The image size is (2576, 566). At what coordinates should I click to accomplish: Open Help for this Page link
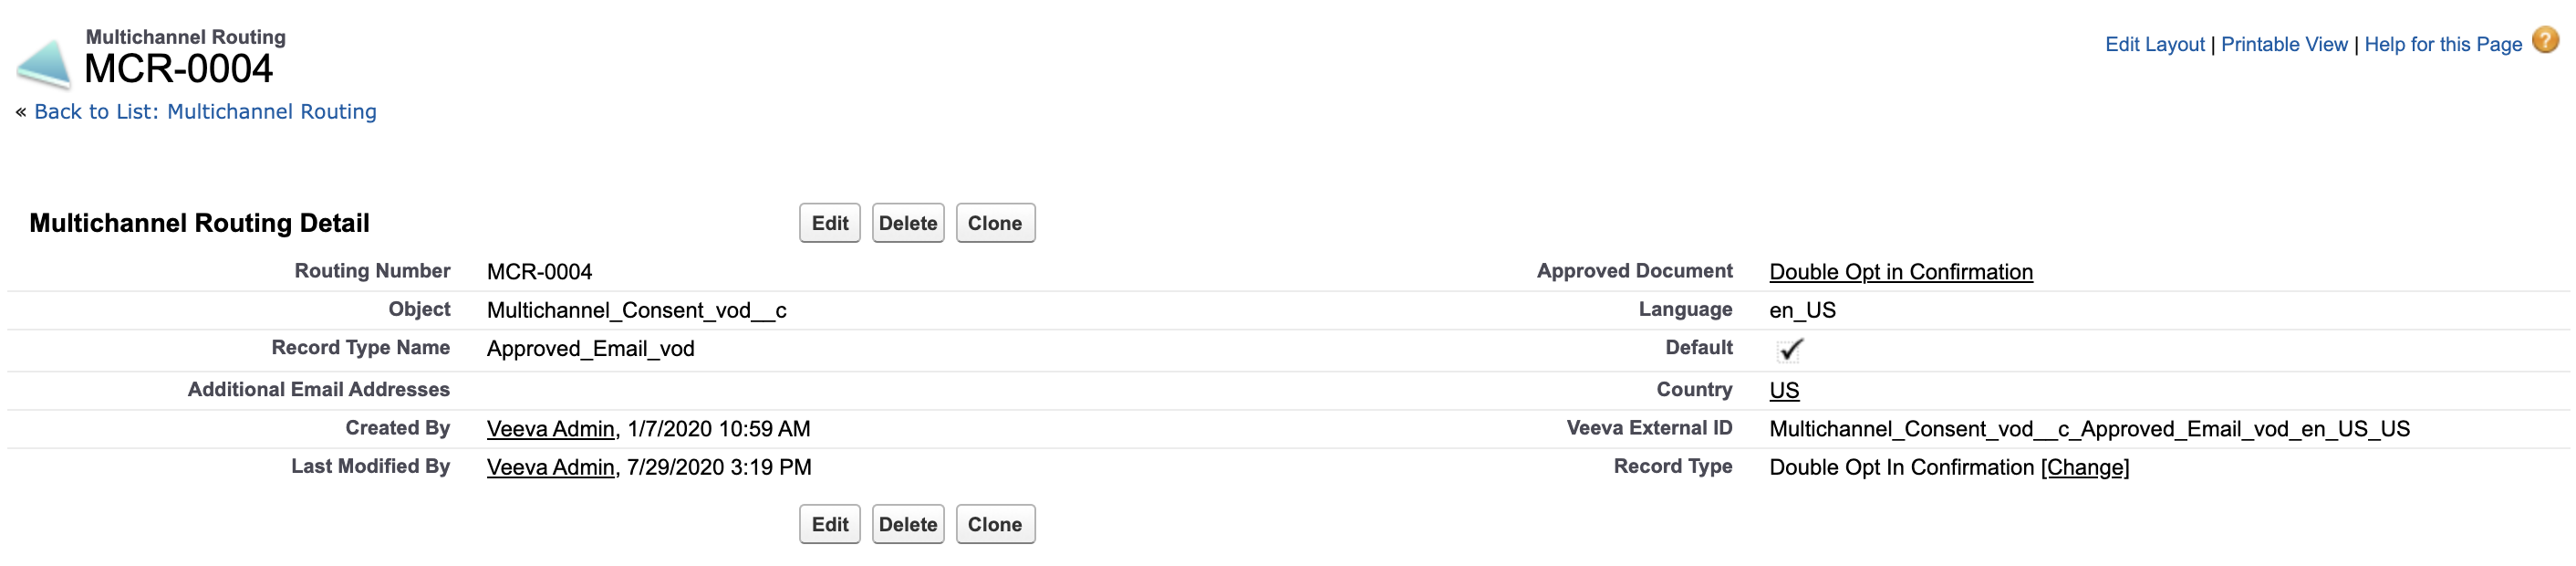point(2442,45)
